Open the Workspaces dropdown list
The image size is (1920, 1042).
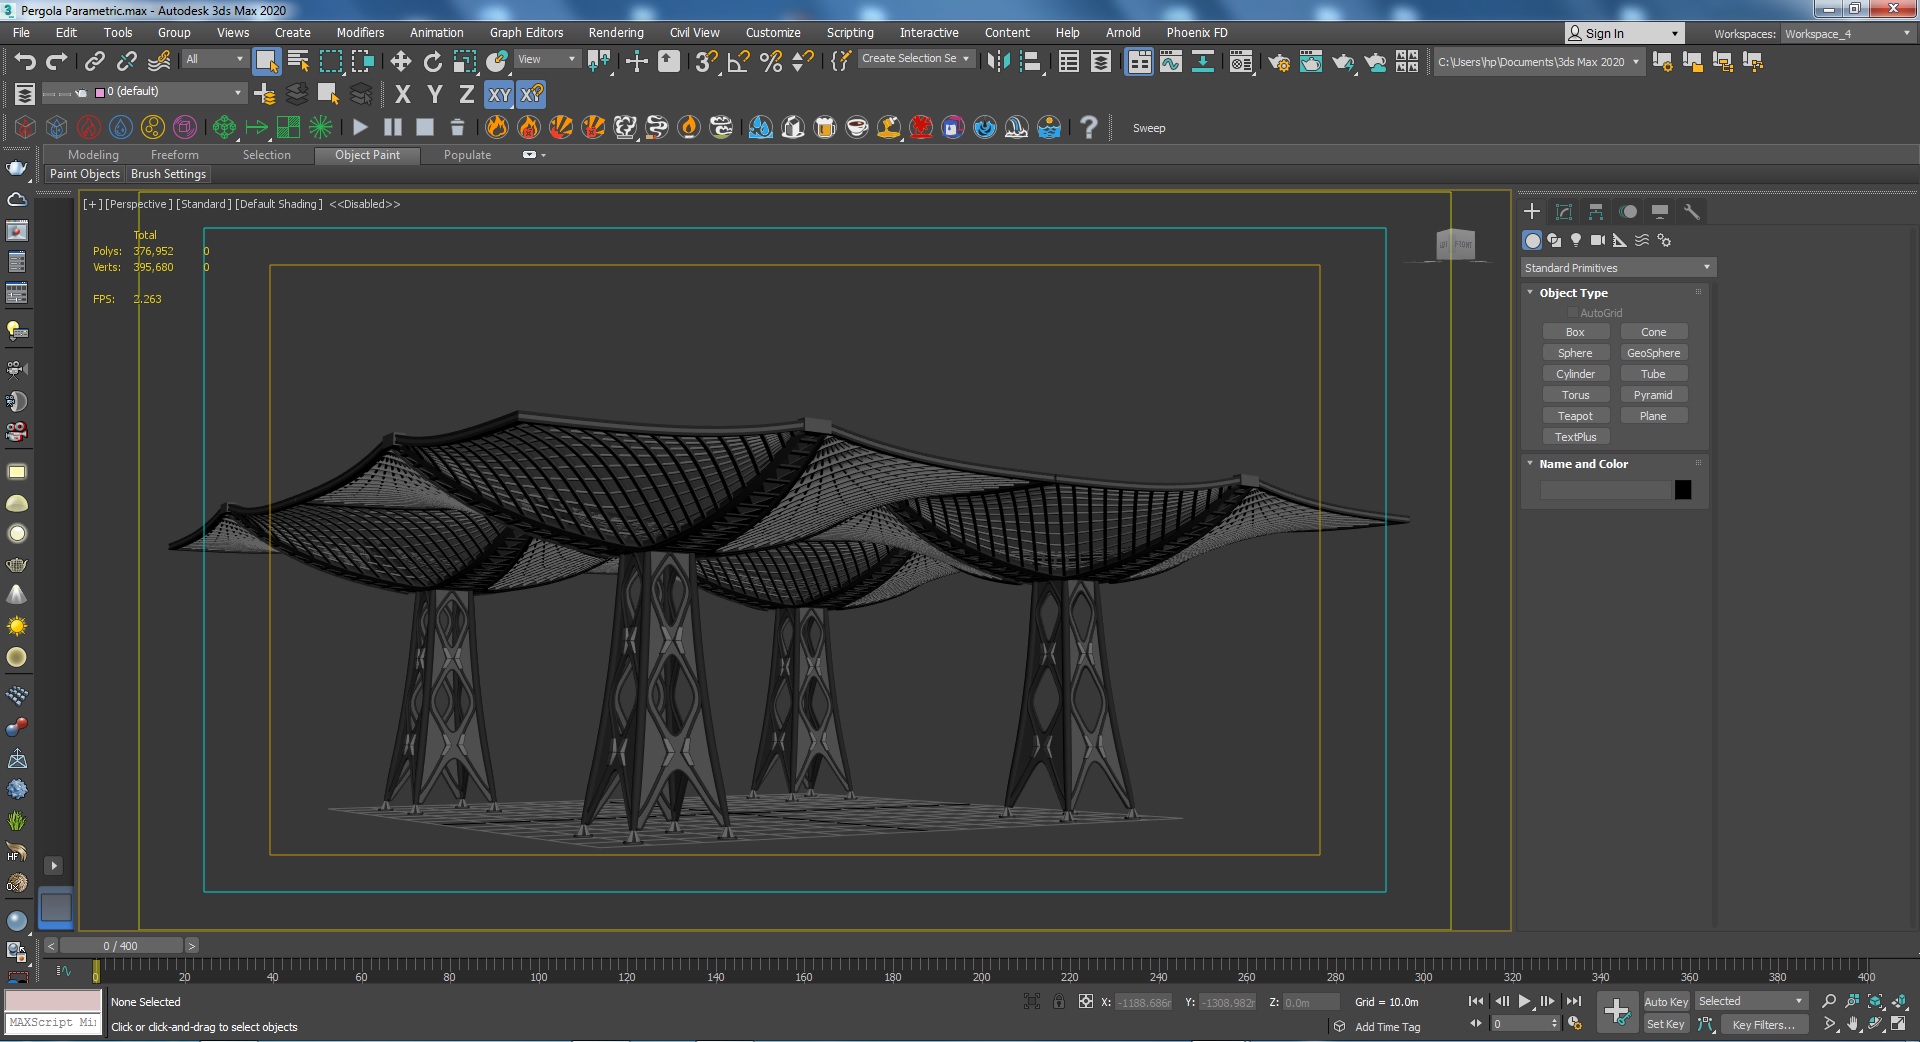(x=1847, y=33)
